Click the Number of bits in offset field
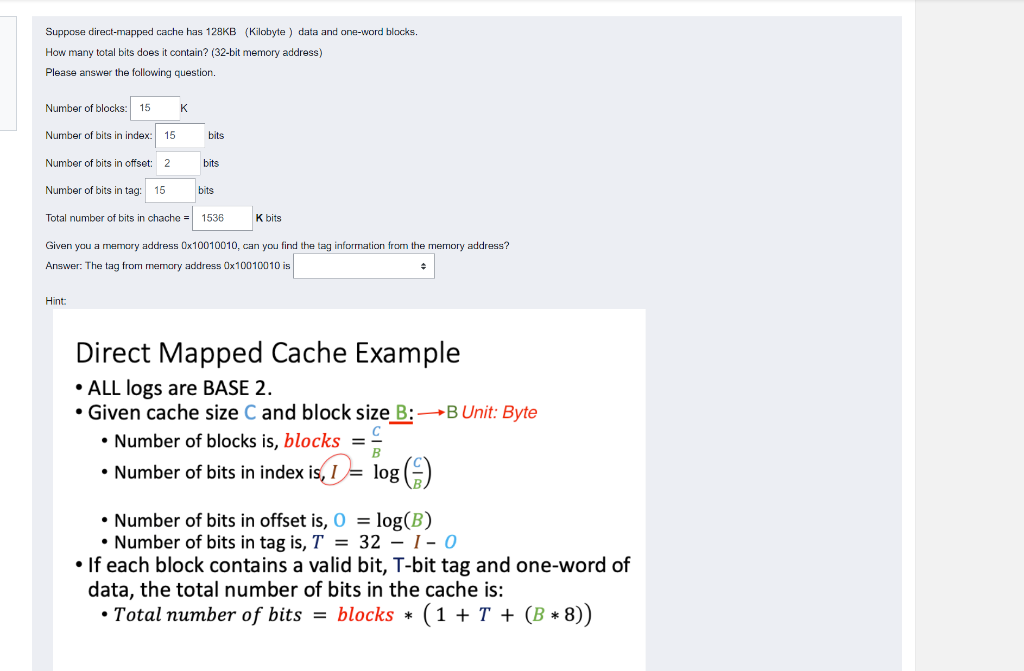Screen dimensions: 1024x671 [176, 162]
